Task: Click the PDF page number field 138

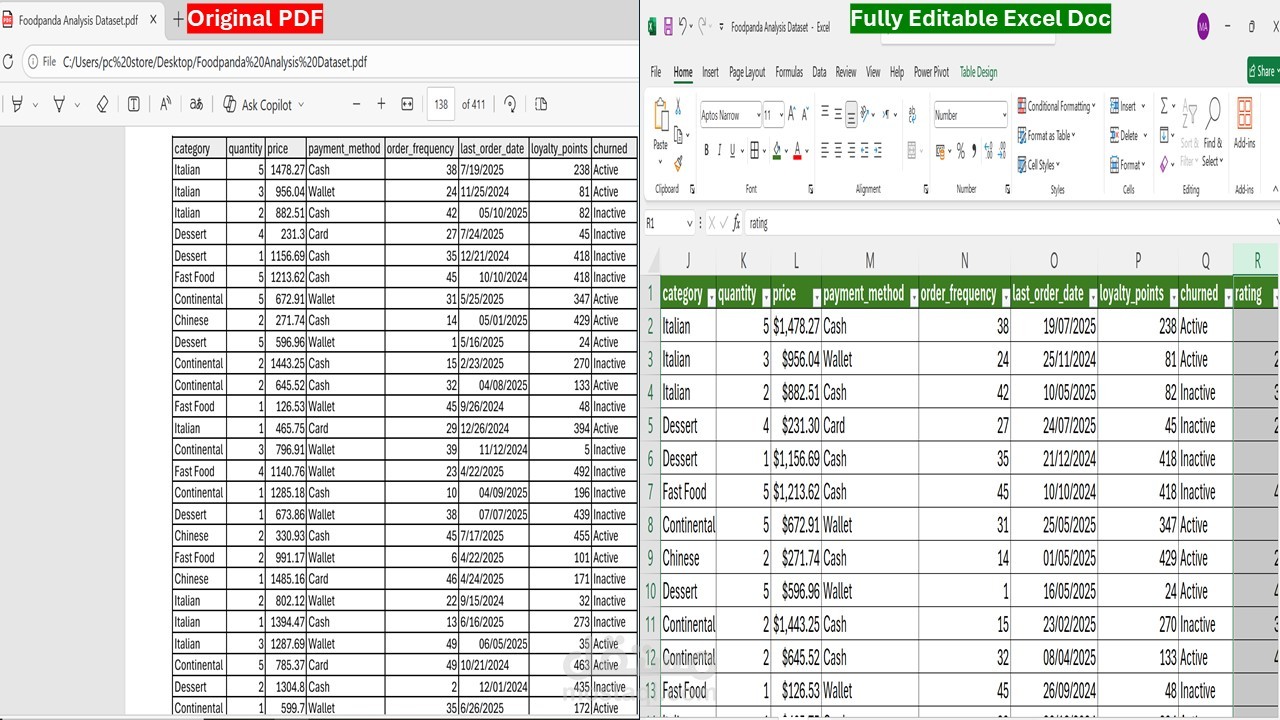Action: coord(440,104)
